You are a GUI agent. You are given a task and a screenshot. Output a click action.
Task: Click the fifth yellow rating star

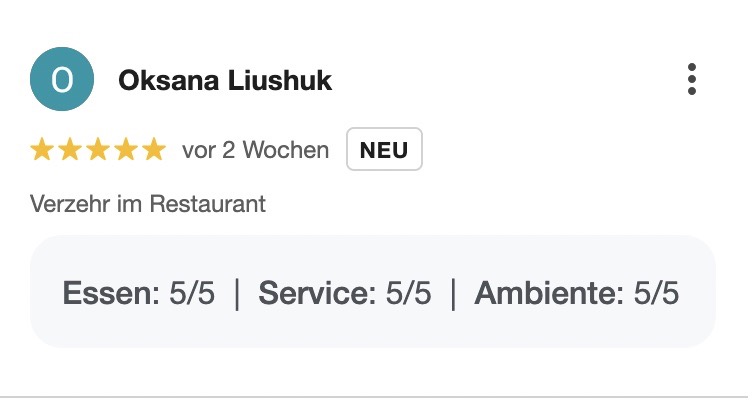tap(154, 149)
